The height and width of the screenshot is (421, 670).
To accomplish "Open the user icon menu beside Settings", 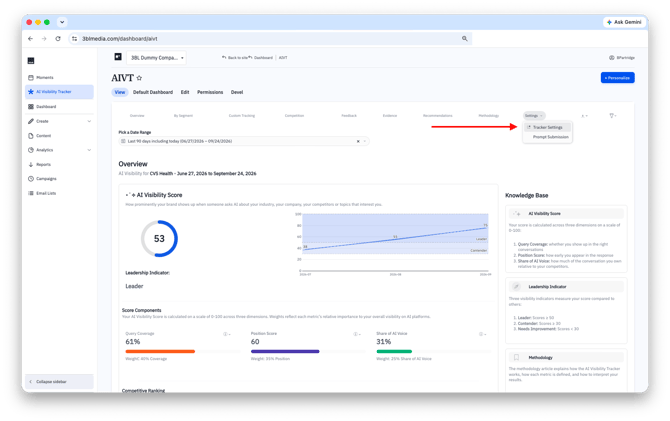I will pos(584,116).
